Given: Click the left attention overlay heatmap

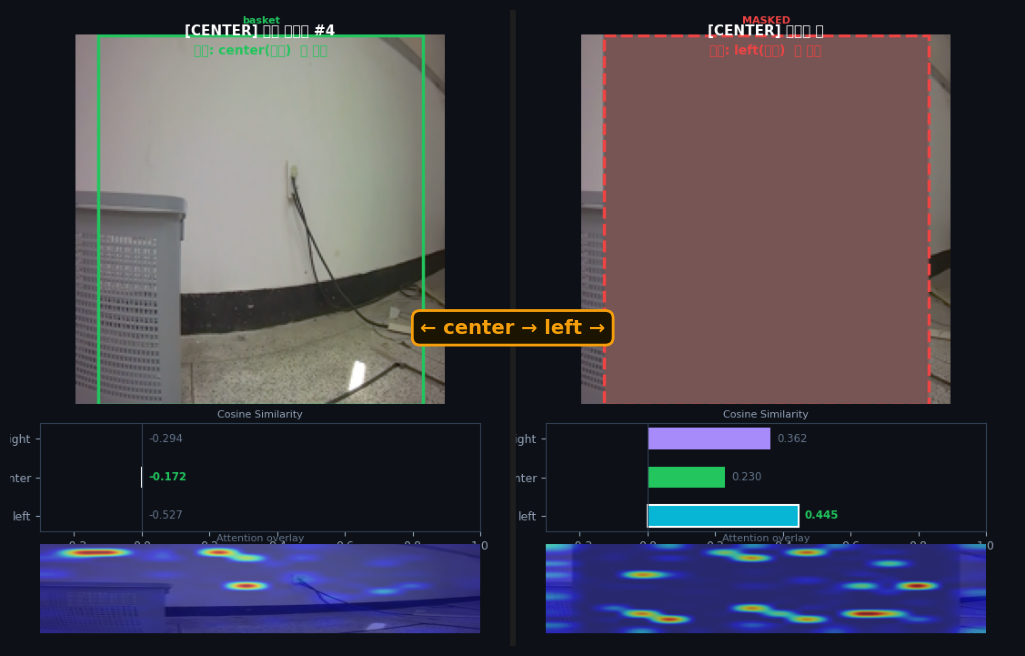Looking at the screenshot, I should pyautogui.click(x=260, y=588).
